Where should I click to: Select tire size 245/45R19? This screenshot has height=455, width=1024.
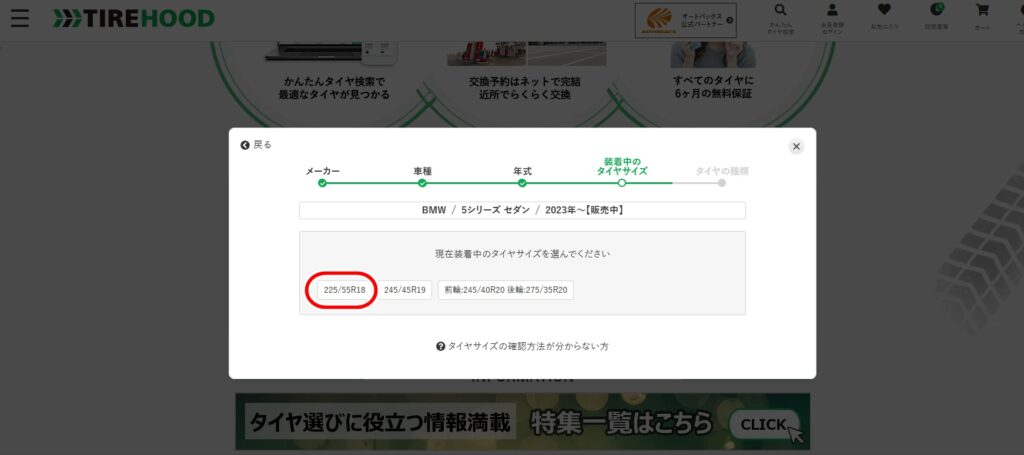[405, 290]
